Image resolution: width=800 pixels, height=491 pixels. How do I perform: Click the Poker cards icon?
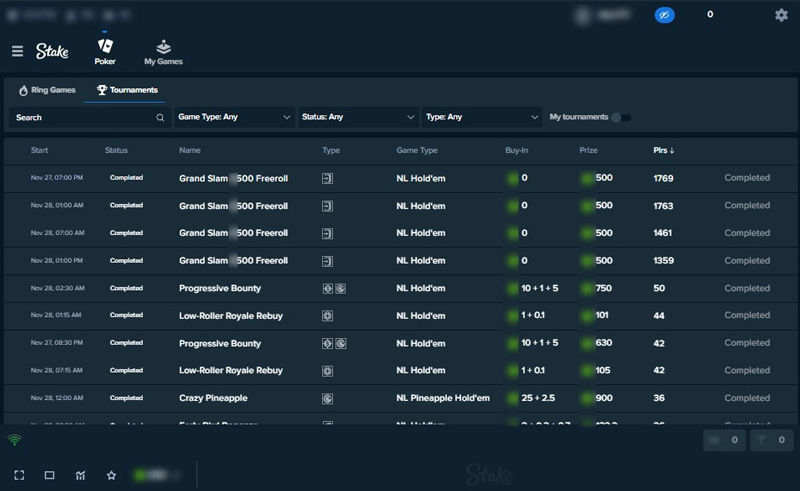tap(105, 46)
